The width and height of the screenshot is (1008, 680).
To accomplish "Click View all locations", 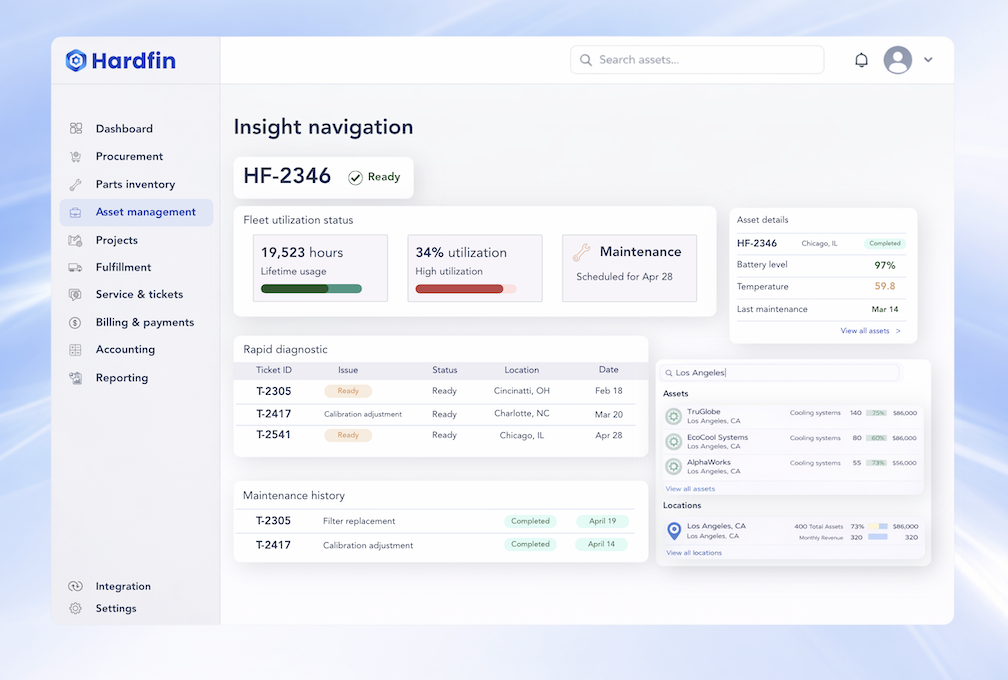I will 695,552.
